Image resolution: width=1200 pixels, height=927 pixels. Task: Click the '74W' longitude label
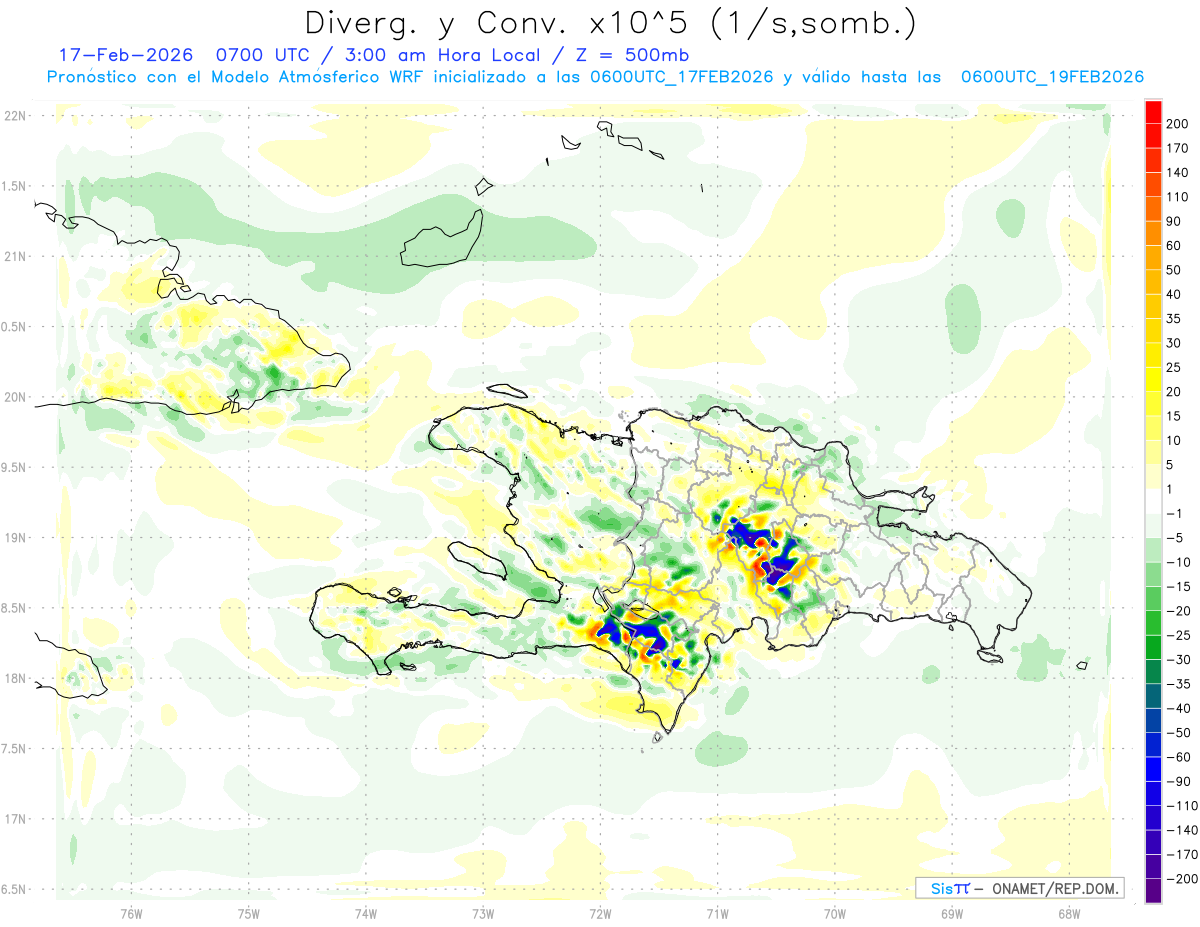pyautogui.click(x=366, y=913)
